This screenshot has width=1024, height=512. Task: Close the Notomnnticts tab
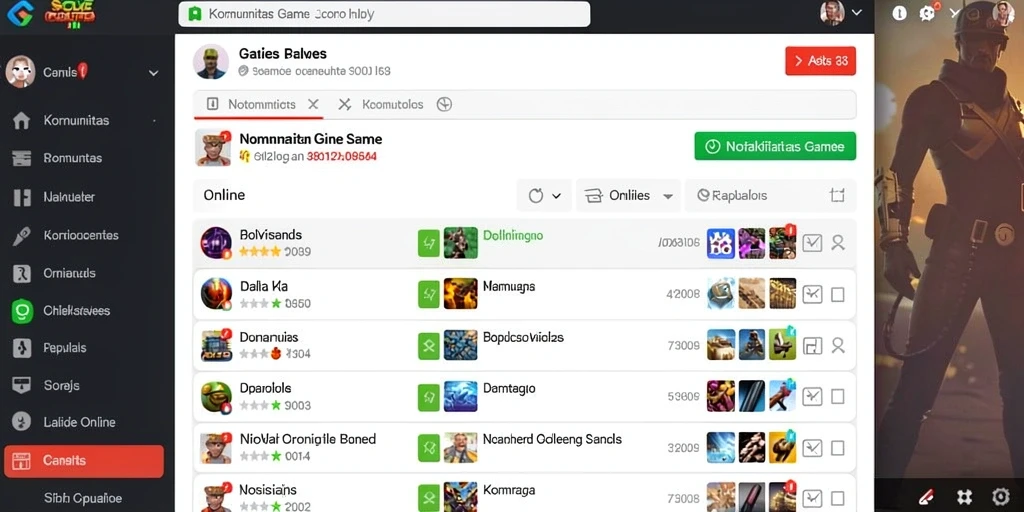click(x=313, y=104)
